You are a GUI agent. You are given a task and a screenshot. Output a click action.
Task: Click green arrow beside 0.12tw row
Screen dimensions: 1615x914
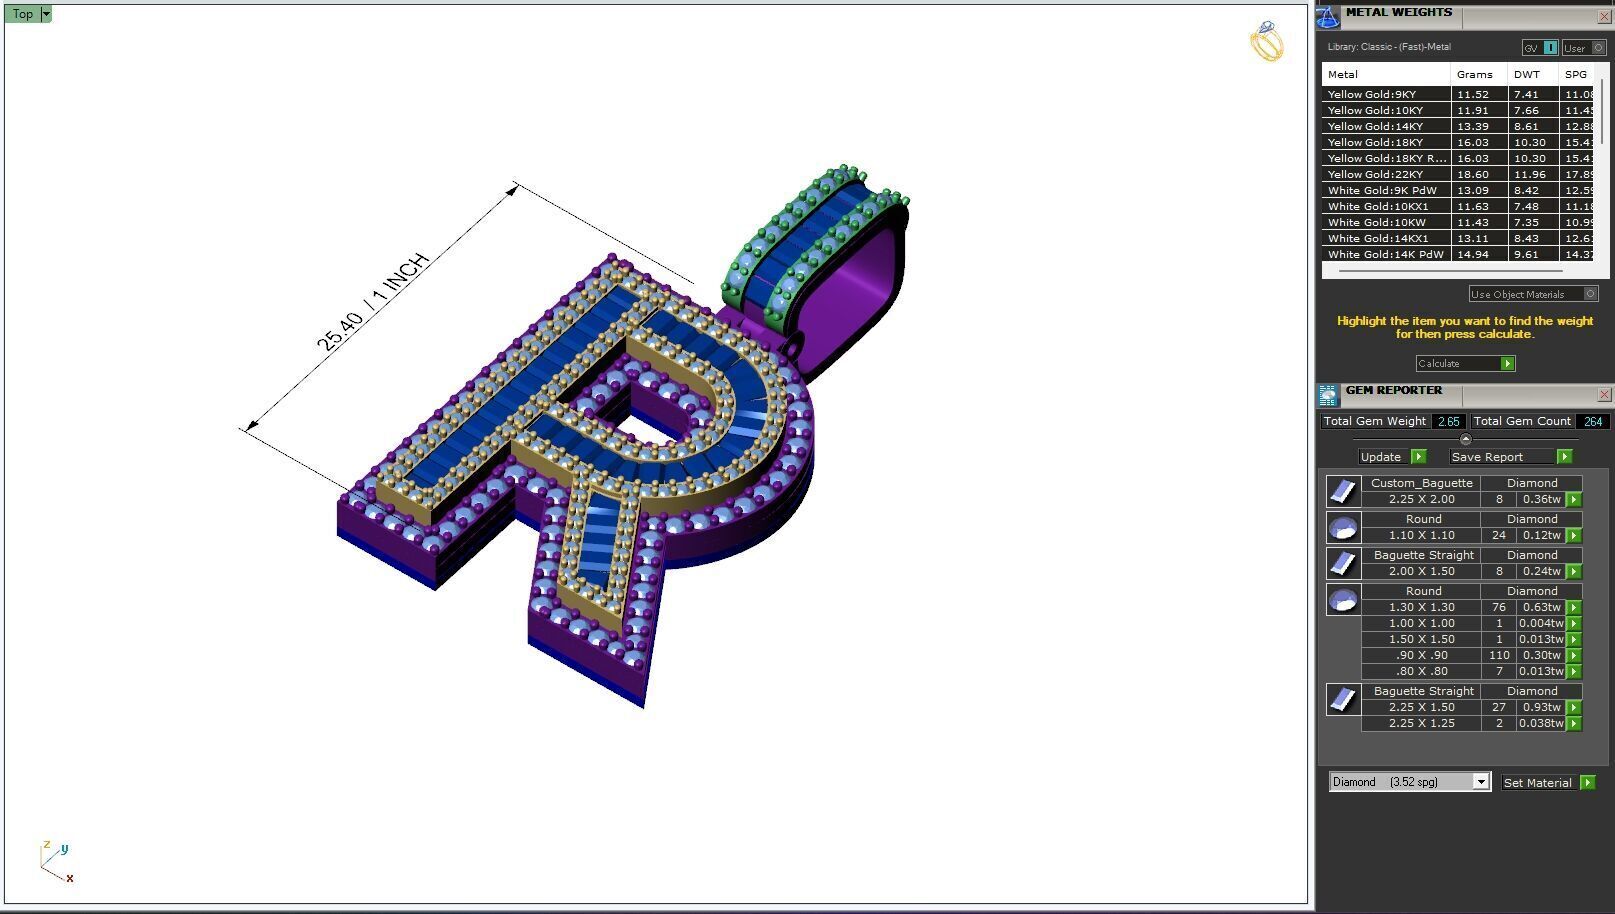tap(1574, 535)
